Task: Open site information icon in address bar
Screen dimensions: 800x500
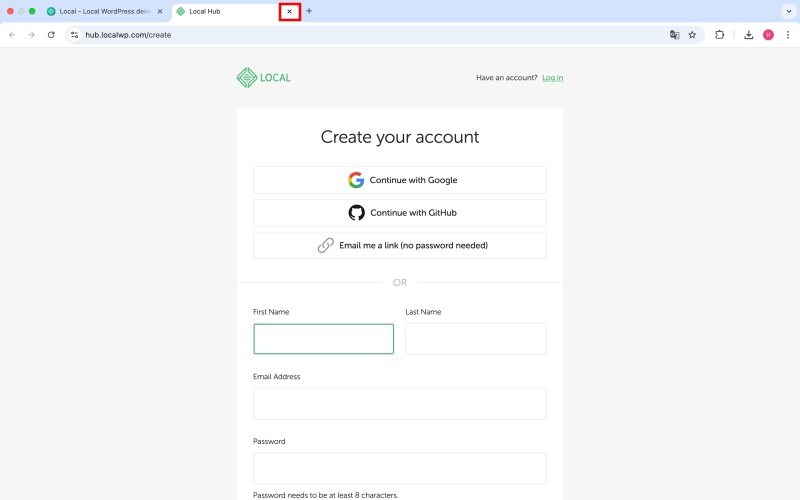Action: coord(74,35)
